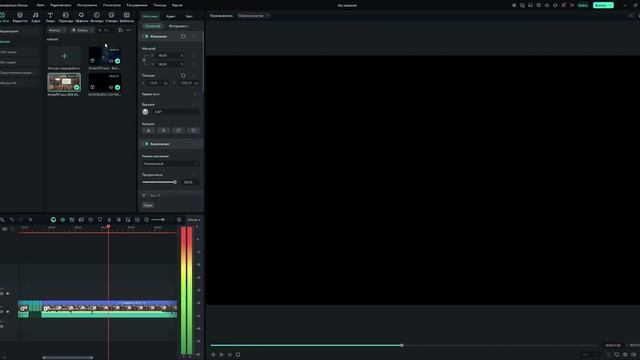Click the marker shield icon in timeline toolbar

tap(100, 220)
